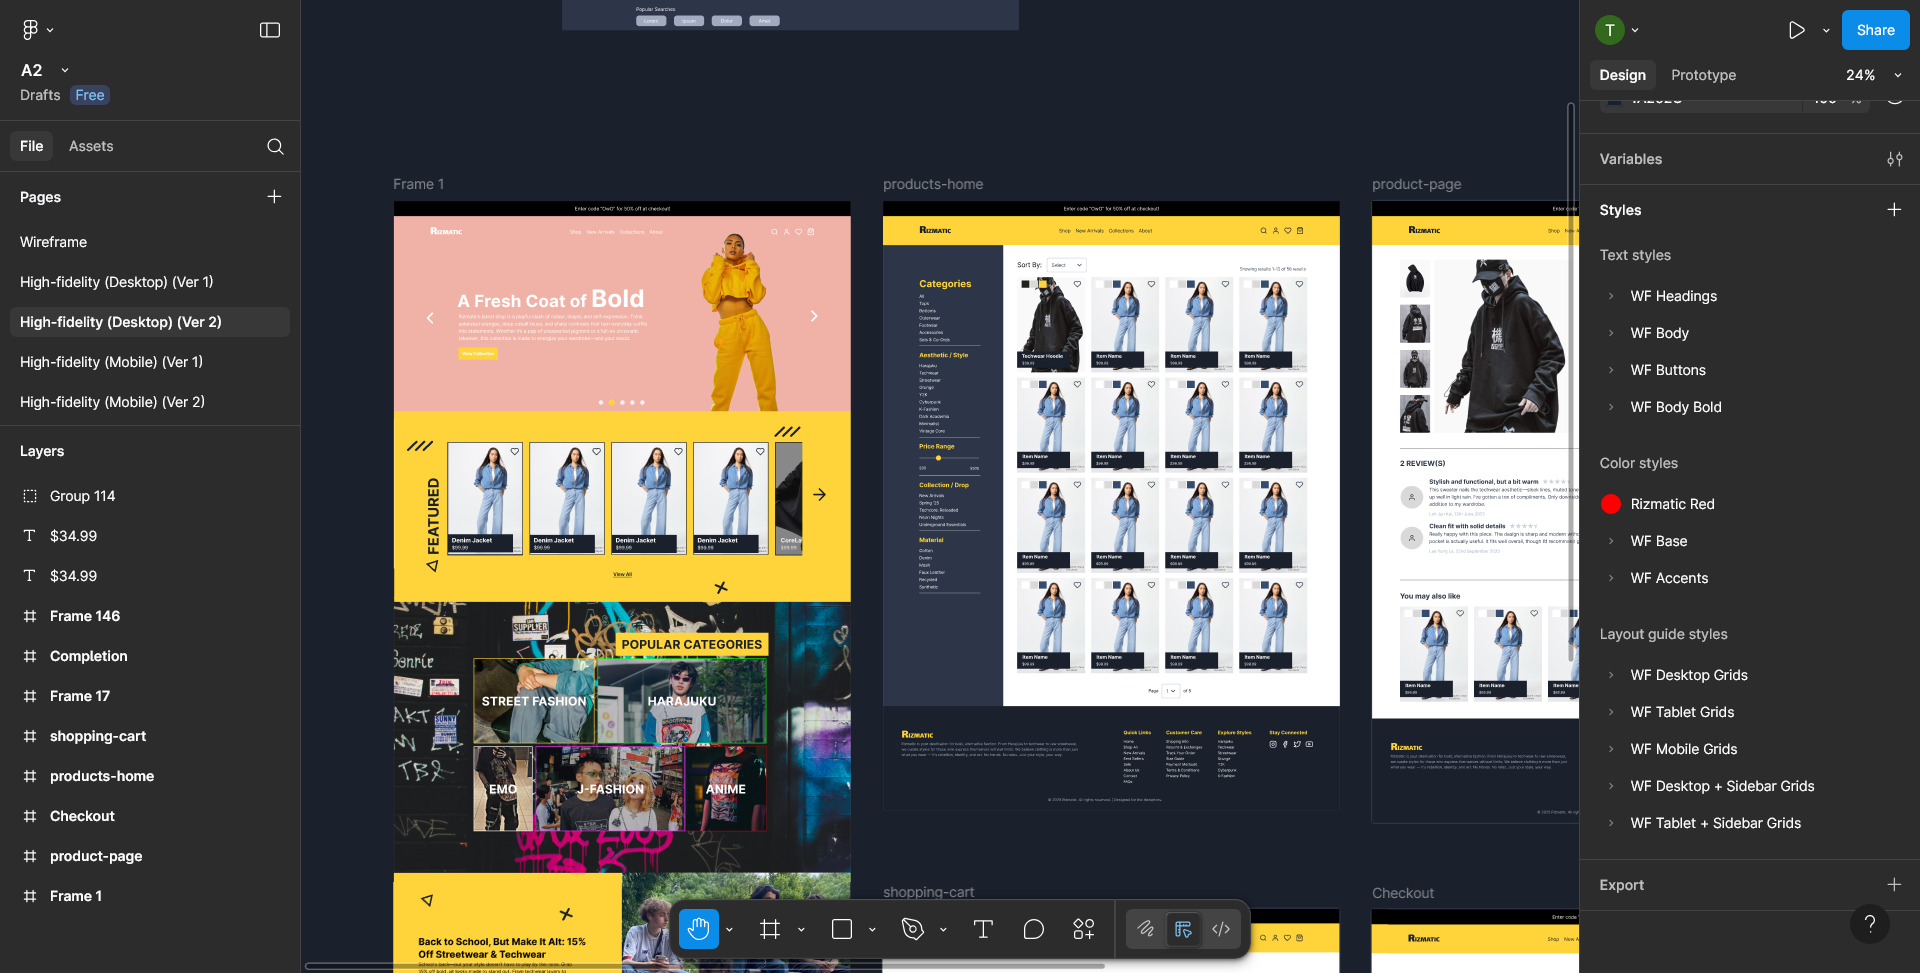Add a new page with plus icon

pyautogui.click(x=274, y=197)
